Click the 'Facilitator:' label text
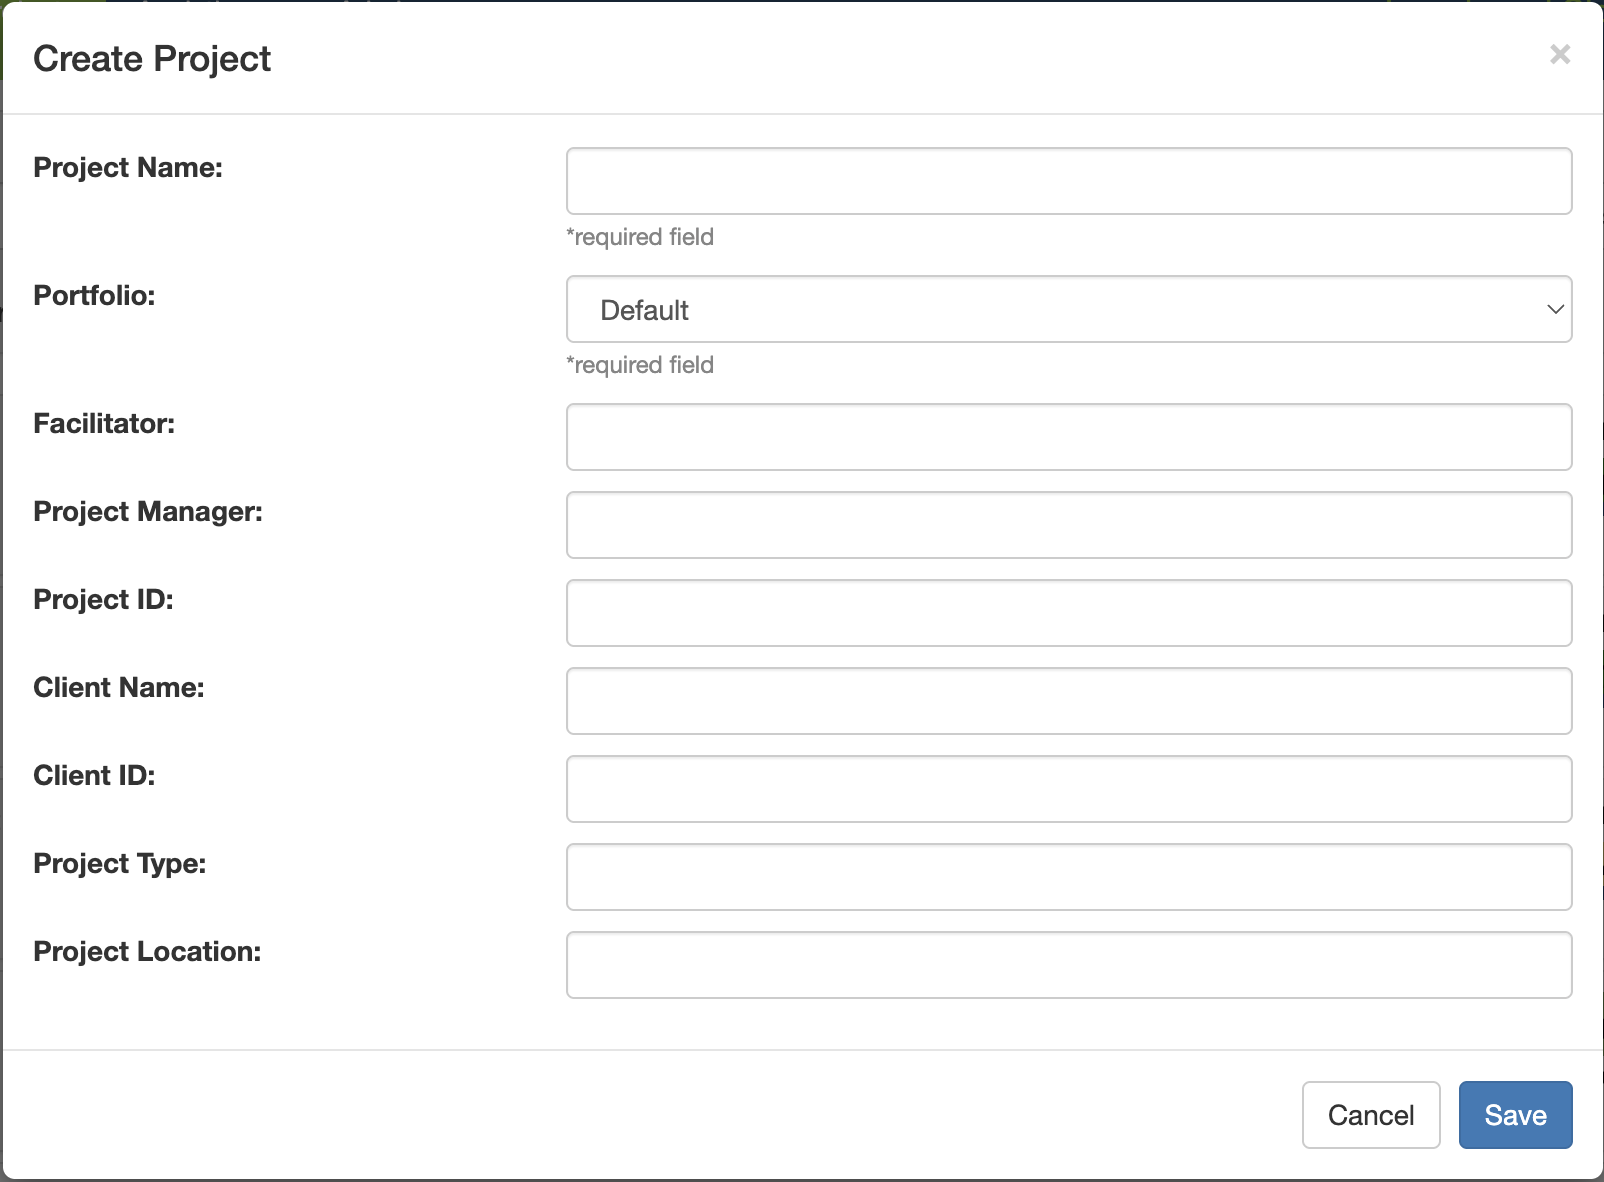Screen dimensions: 1604x1182 [x=104, y=423]
